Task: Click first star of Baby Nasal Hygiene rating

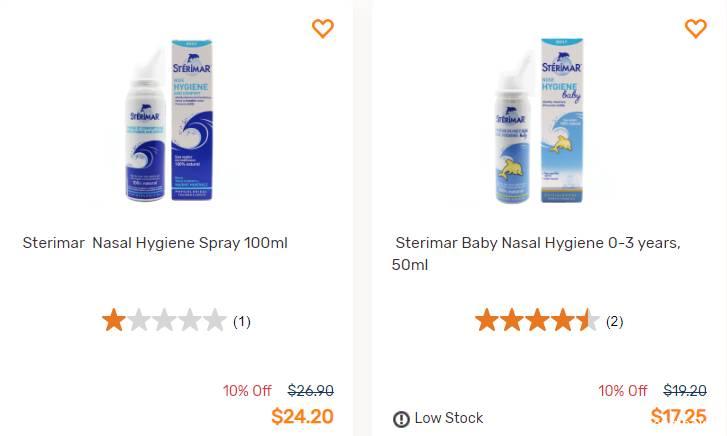Action: click(486, 321)
